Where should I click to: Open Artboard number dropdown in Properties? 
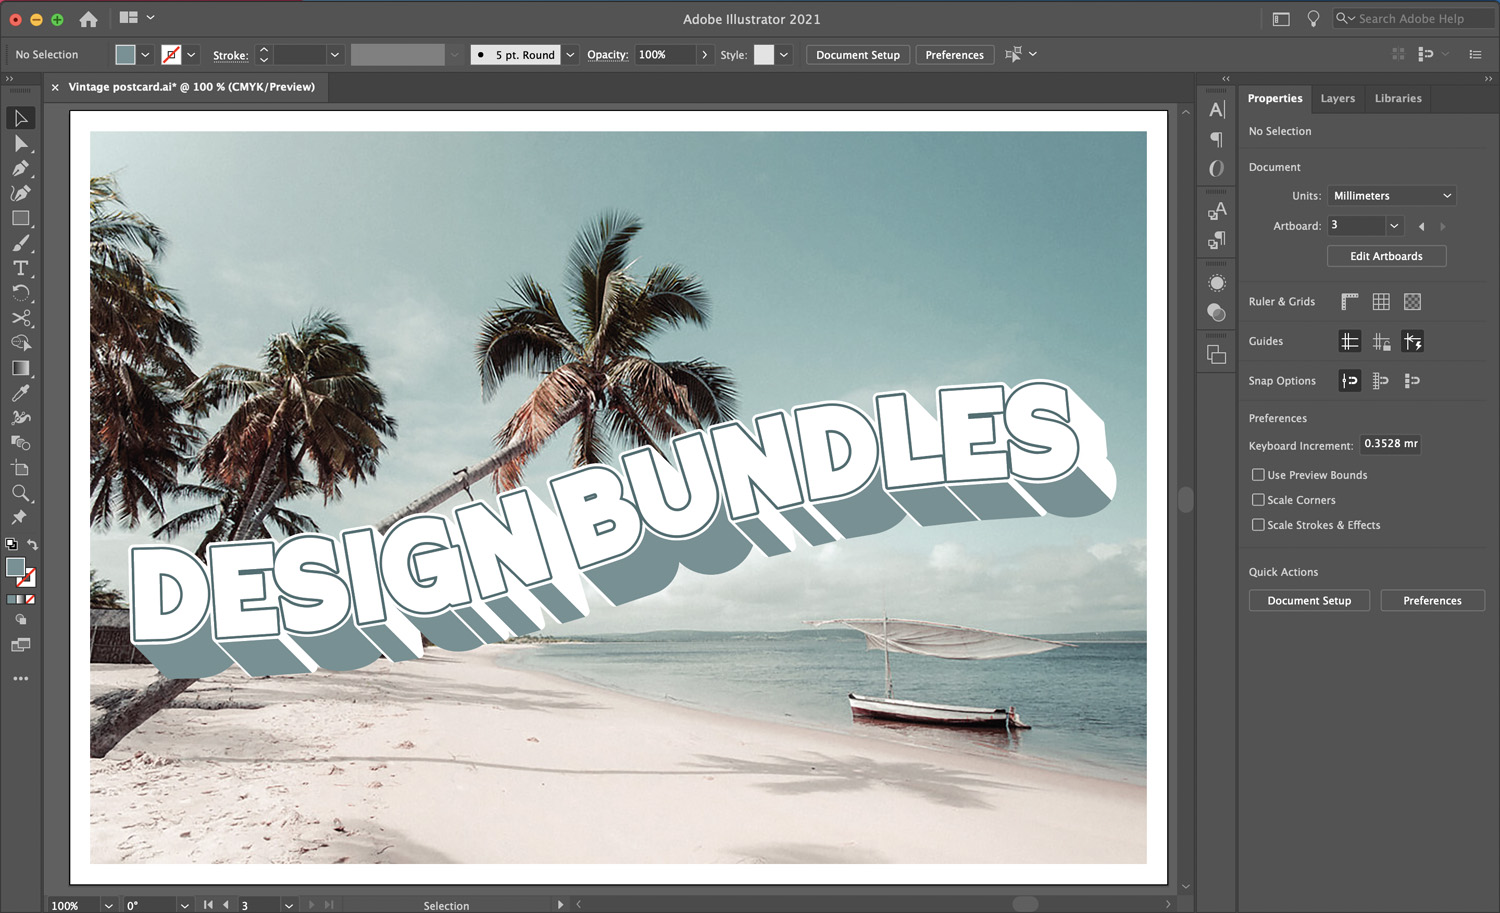point(1394,226)
